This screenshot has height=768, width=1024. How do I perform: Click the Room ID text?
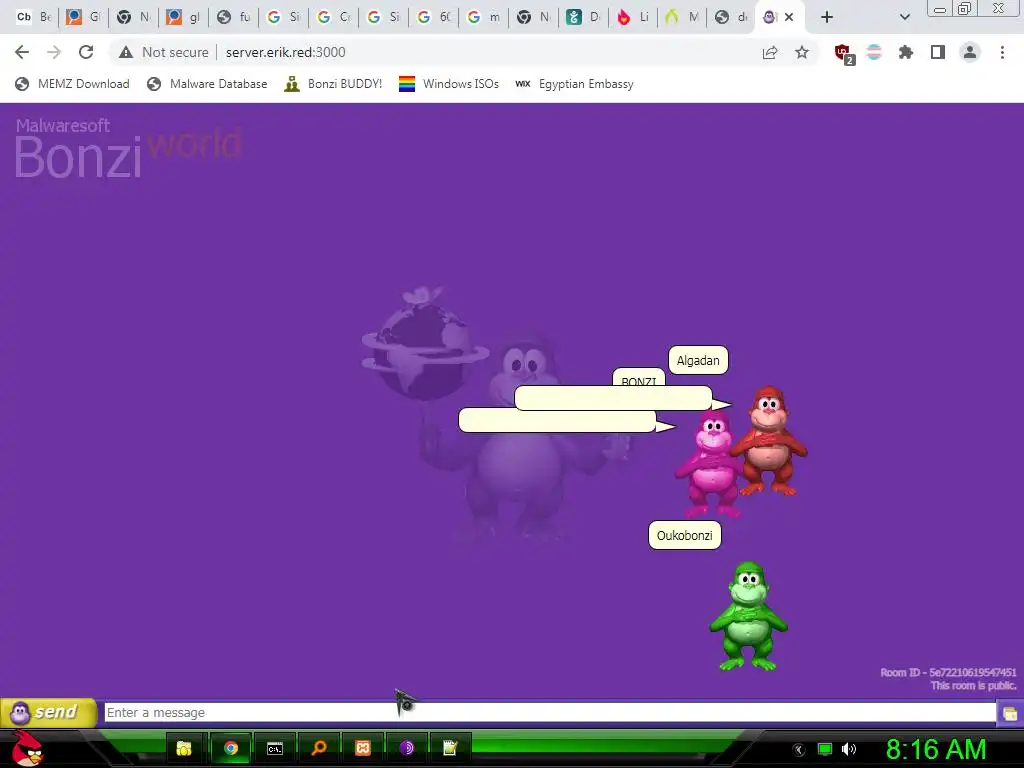pos(948,673)
